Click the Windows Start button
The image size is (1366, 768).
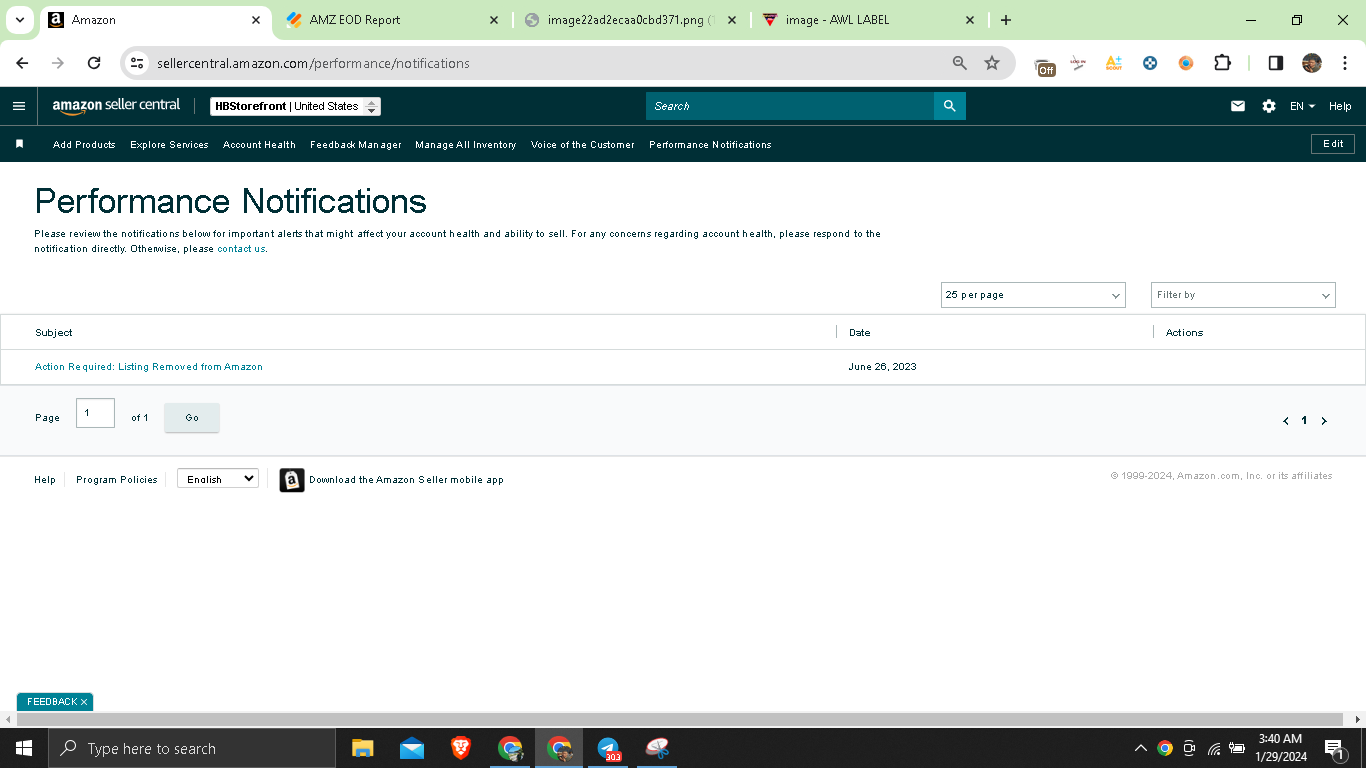[23, 748]
